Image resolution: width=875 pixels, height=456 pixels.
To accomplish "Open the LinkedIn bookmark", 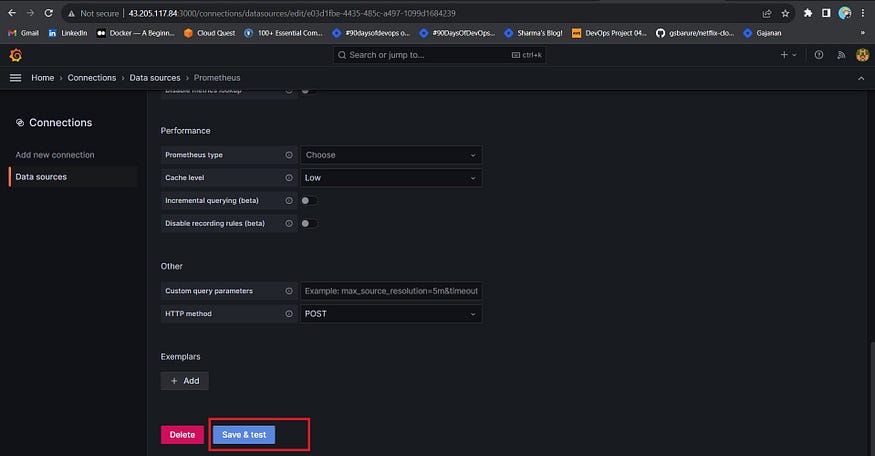I will pyautogui.click(x=68, y=33).
